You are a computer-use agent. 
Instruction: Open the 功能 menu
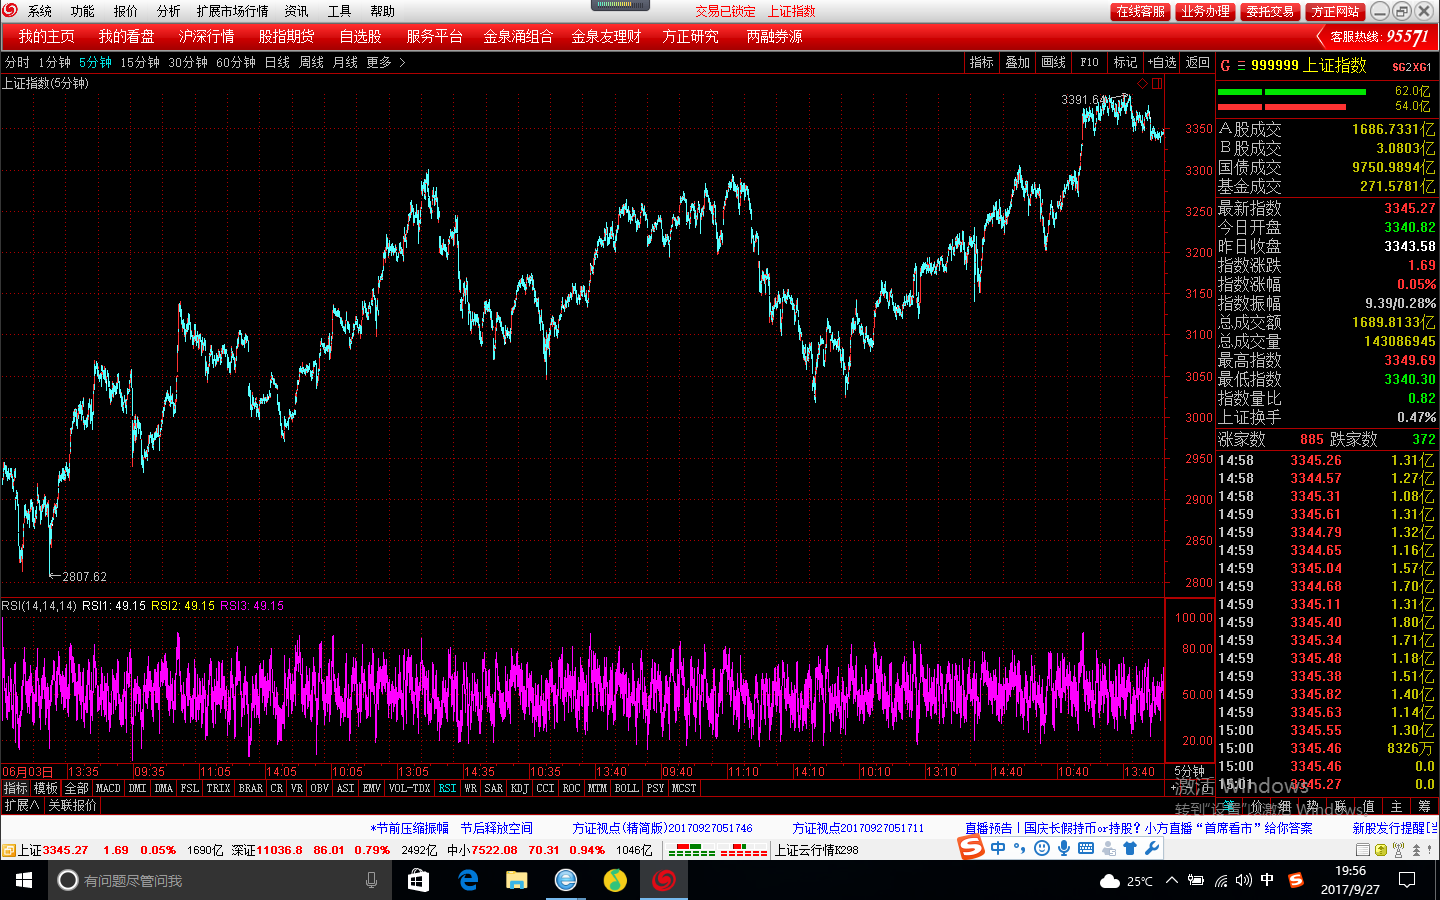click(82, 11)
